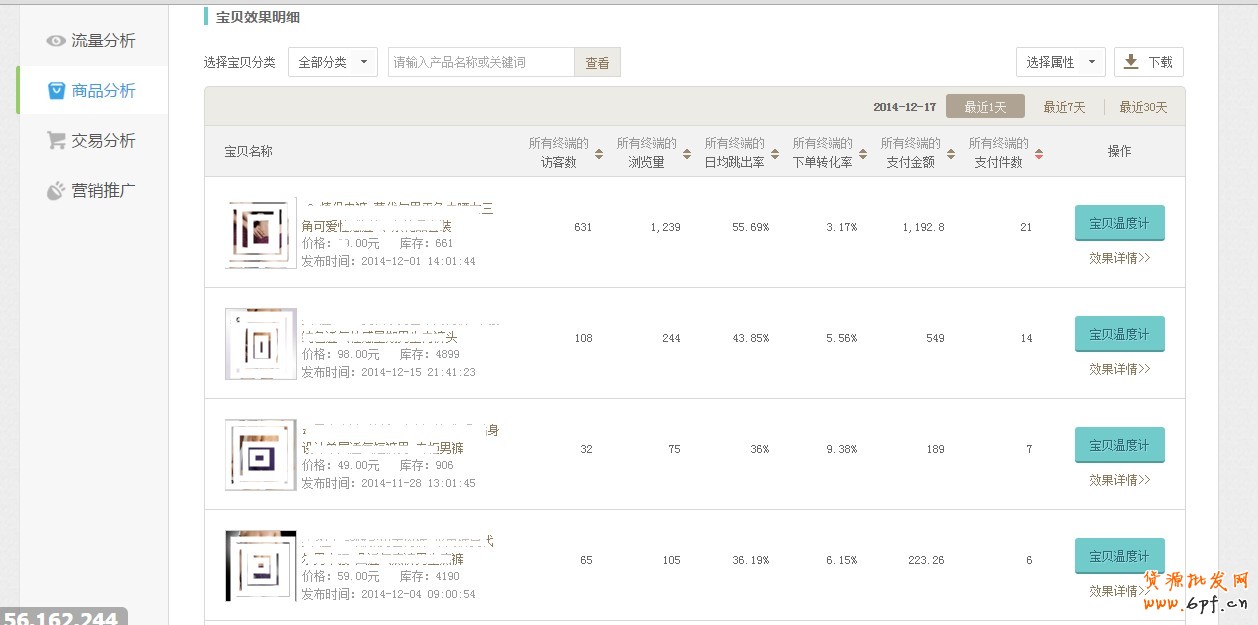Click the shopping bag icon beside 商品分析

[x=57, y=91]
